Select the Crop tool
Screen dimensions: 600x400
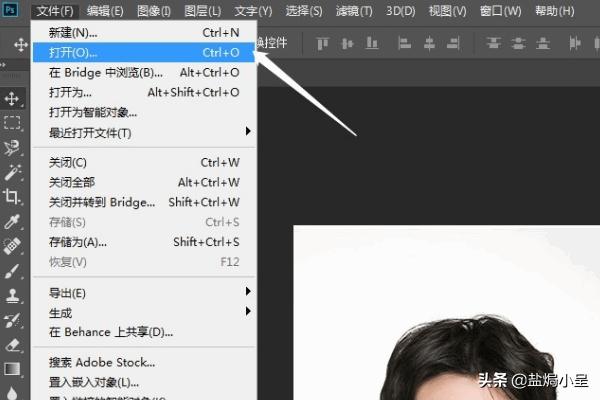12,196
